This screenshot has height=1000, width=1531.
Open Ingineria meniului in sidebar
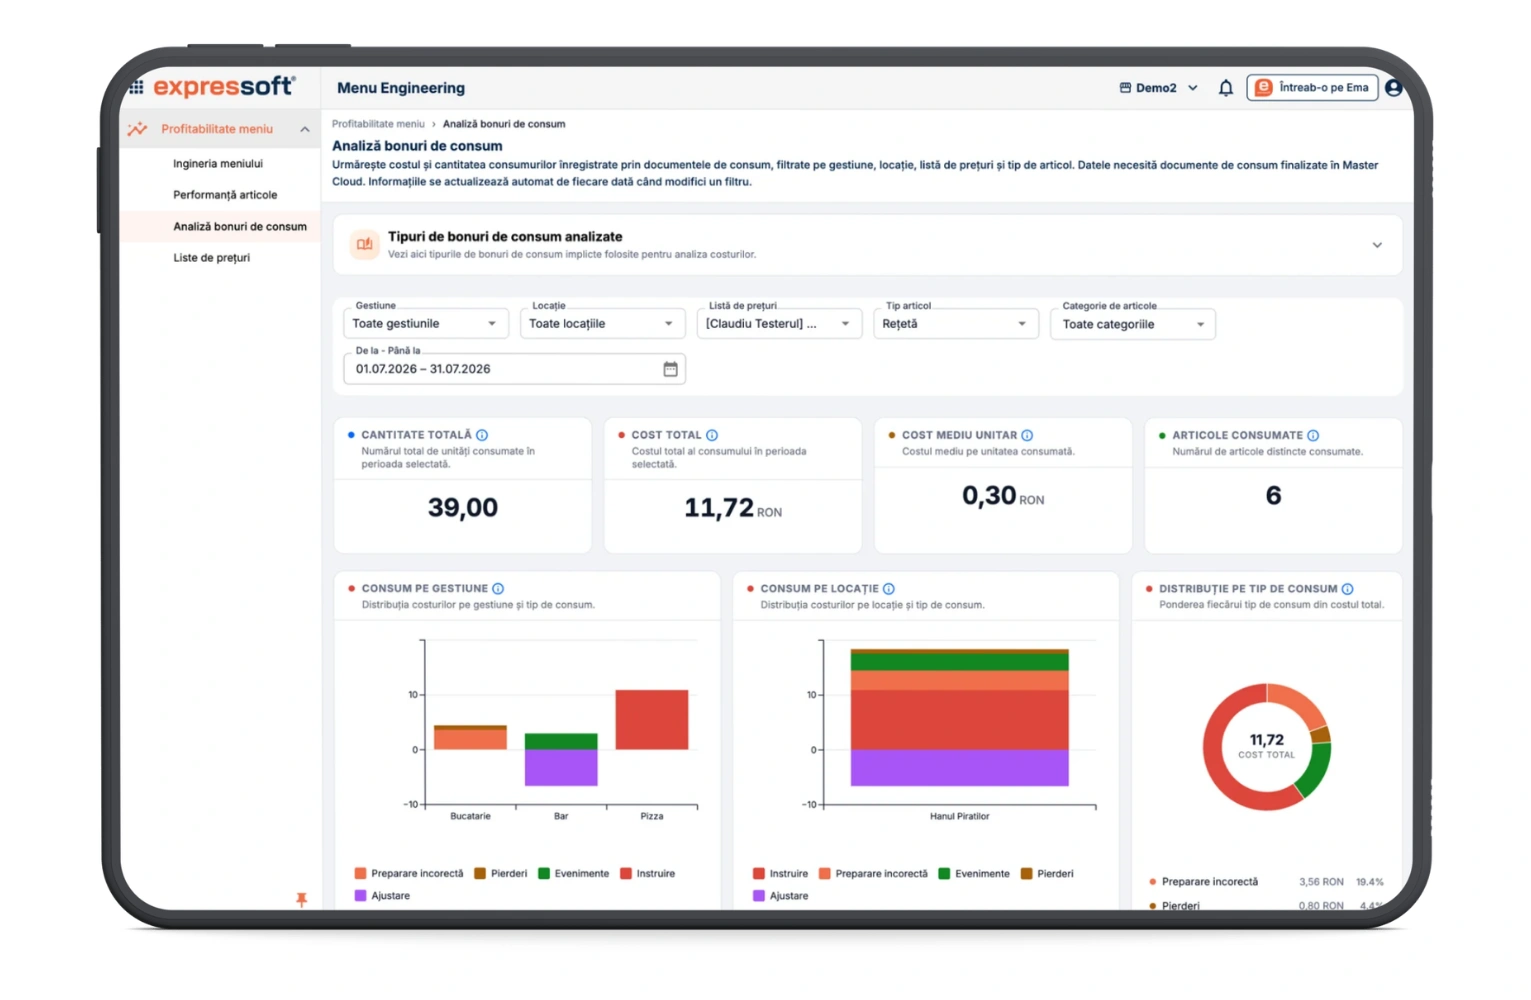218,164
